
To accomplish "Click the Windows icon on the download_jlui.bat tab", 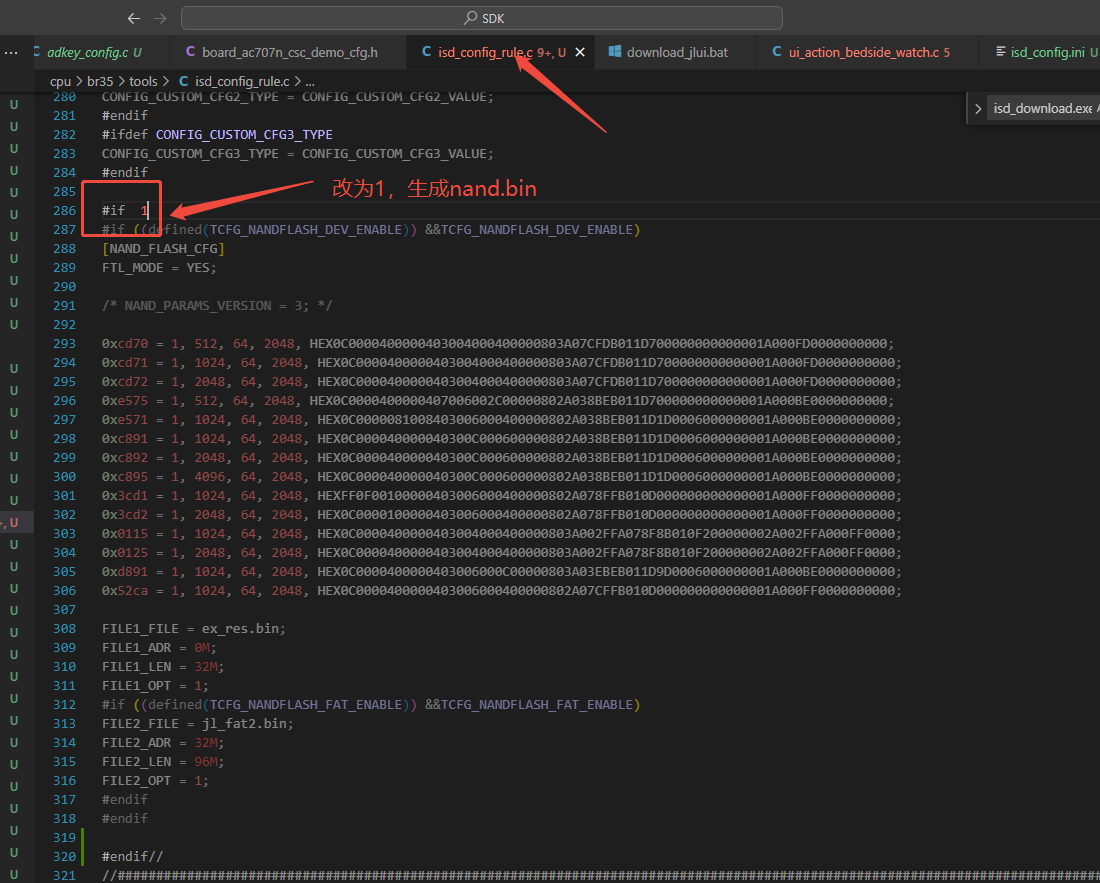I will click(x=615, y=52).
